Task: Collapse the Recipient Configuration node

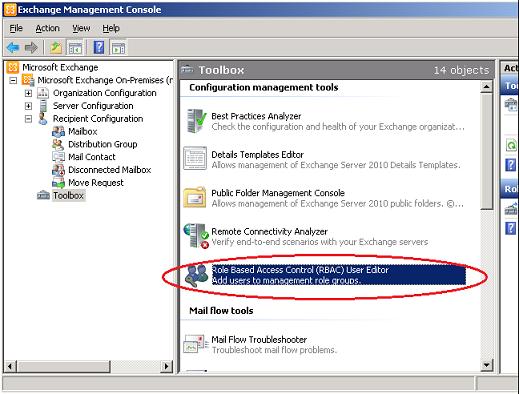Action: point(28,119)
